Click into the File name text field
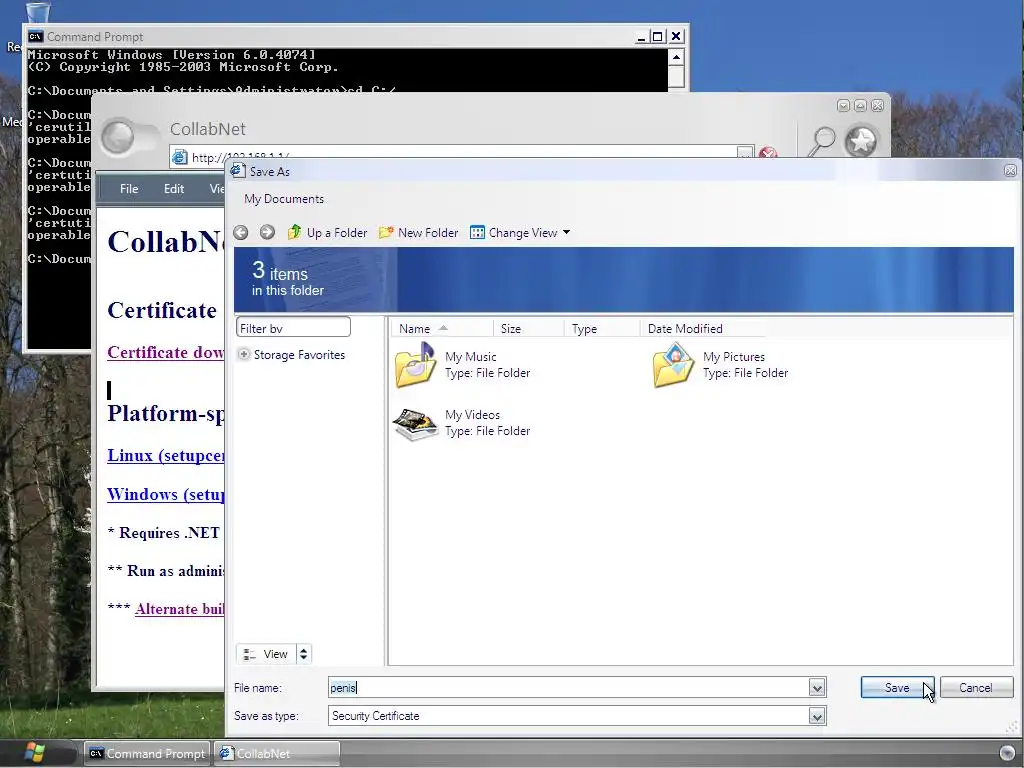This screenshot has width=1024, height=768. tap(568, 687)
